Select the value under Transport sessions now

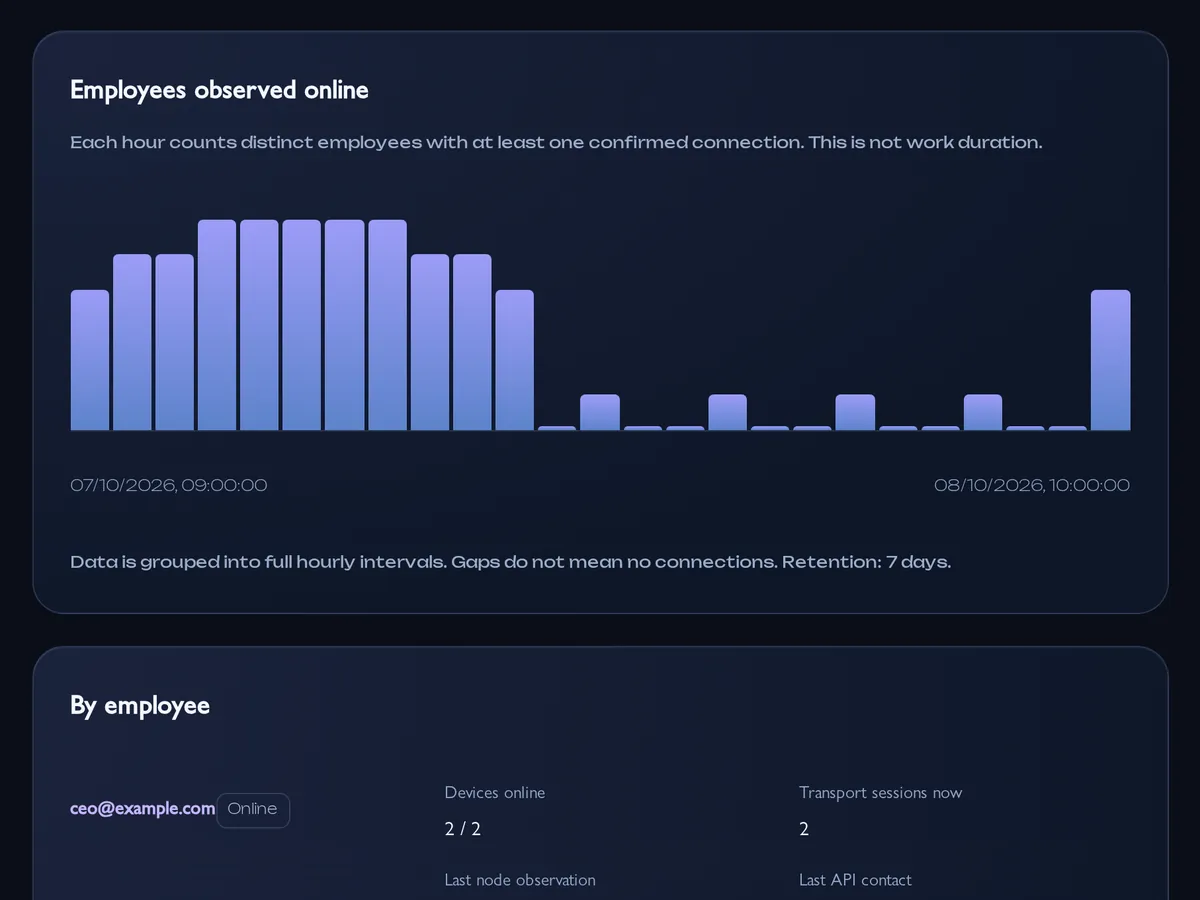click(804, 829)
